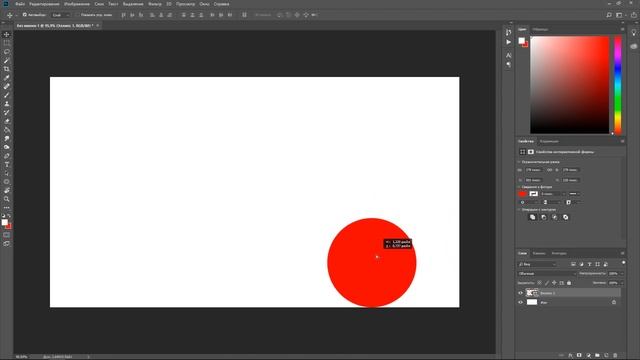
Task: Open the Файл menu
Action: (20, 4)
